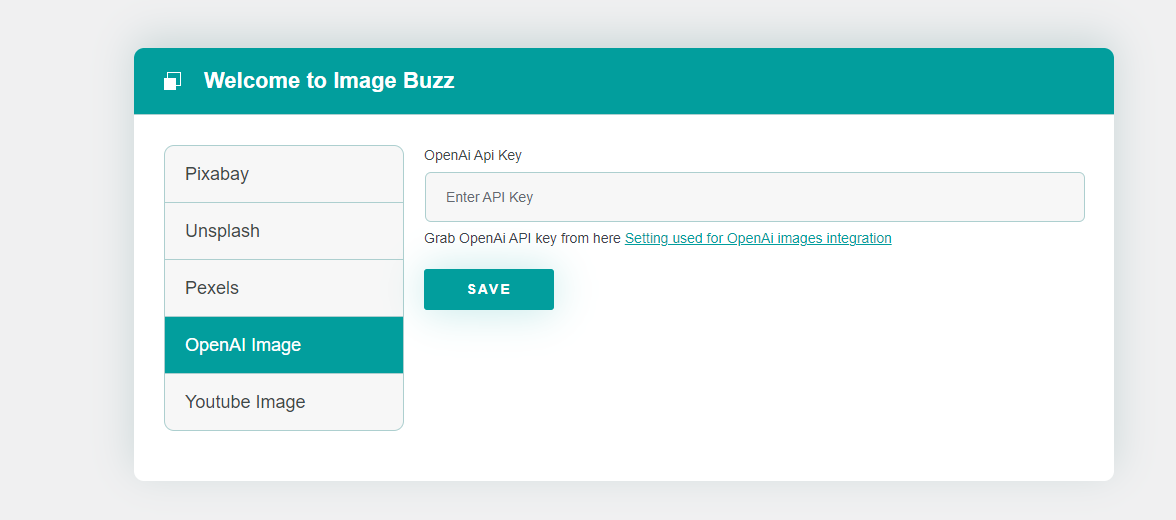Click into the Enter API Key field
The width and height of the screenshot is (1176, 520).
[754, 197]
